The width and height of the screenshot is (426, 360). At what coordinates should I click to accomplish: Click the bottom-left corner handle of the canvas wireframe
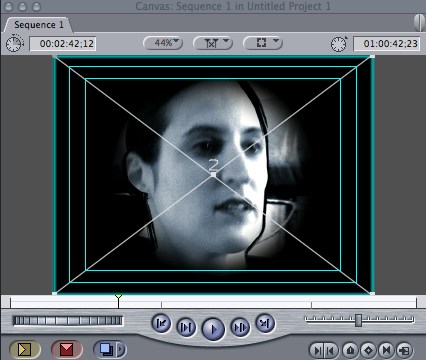tap(55, 293)
